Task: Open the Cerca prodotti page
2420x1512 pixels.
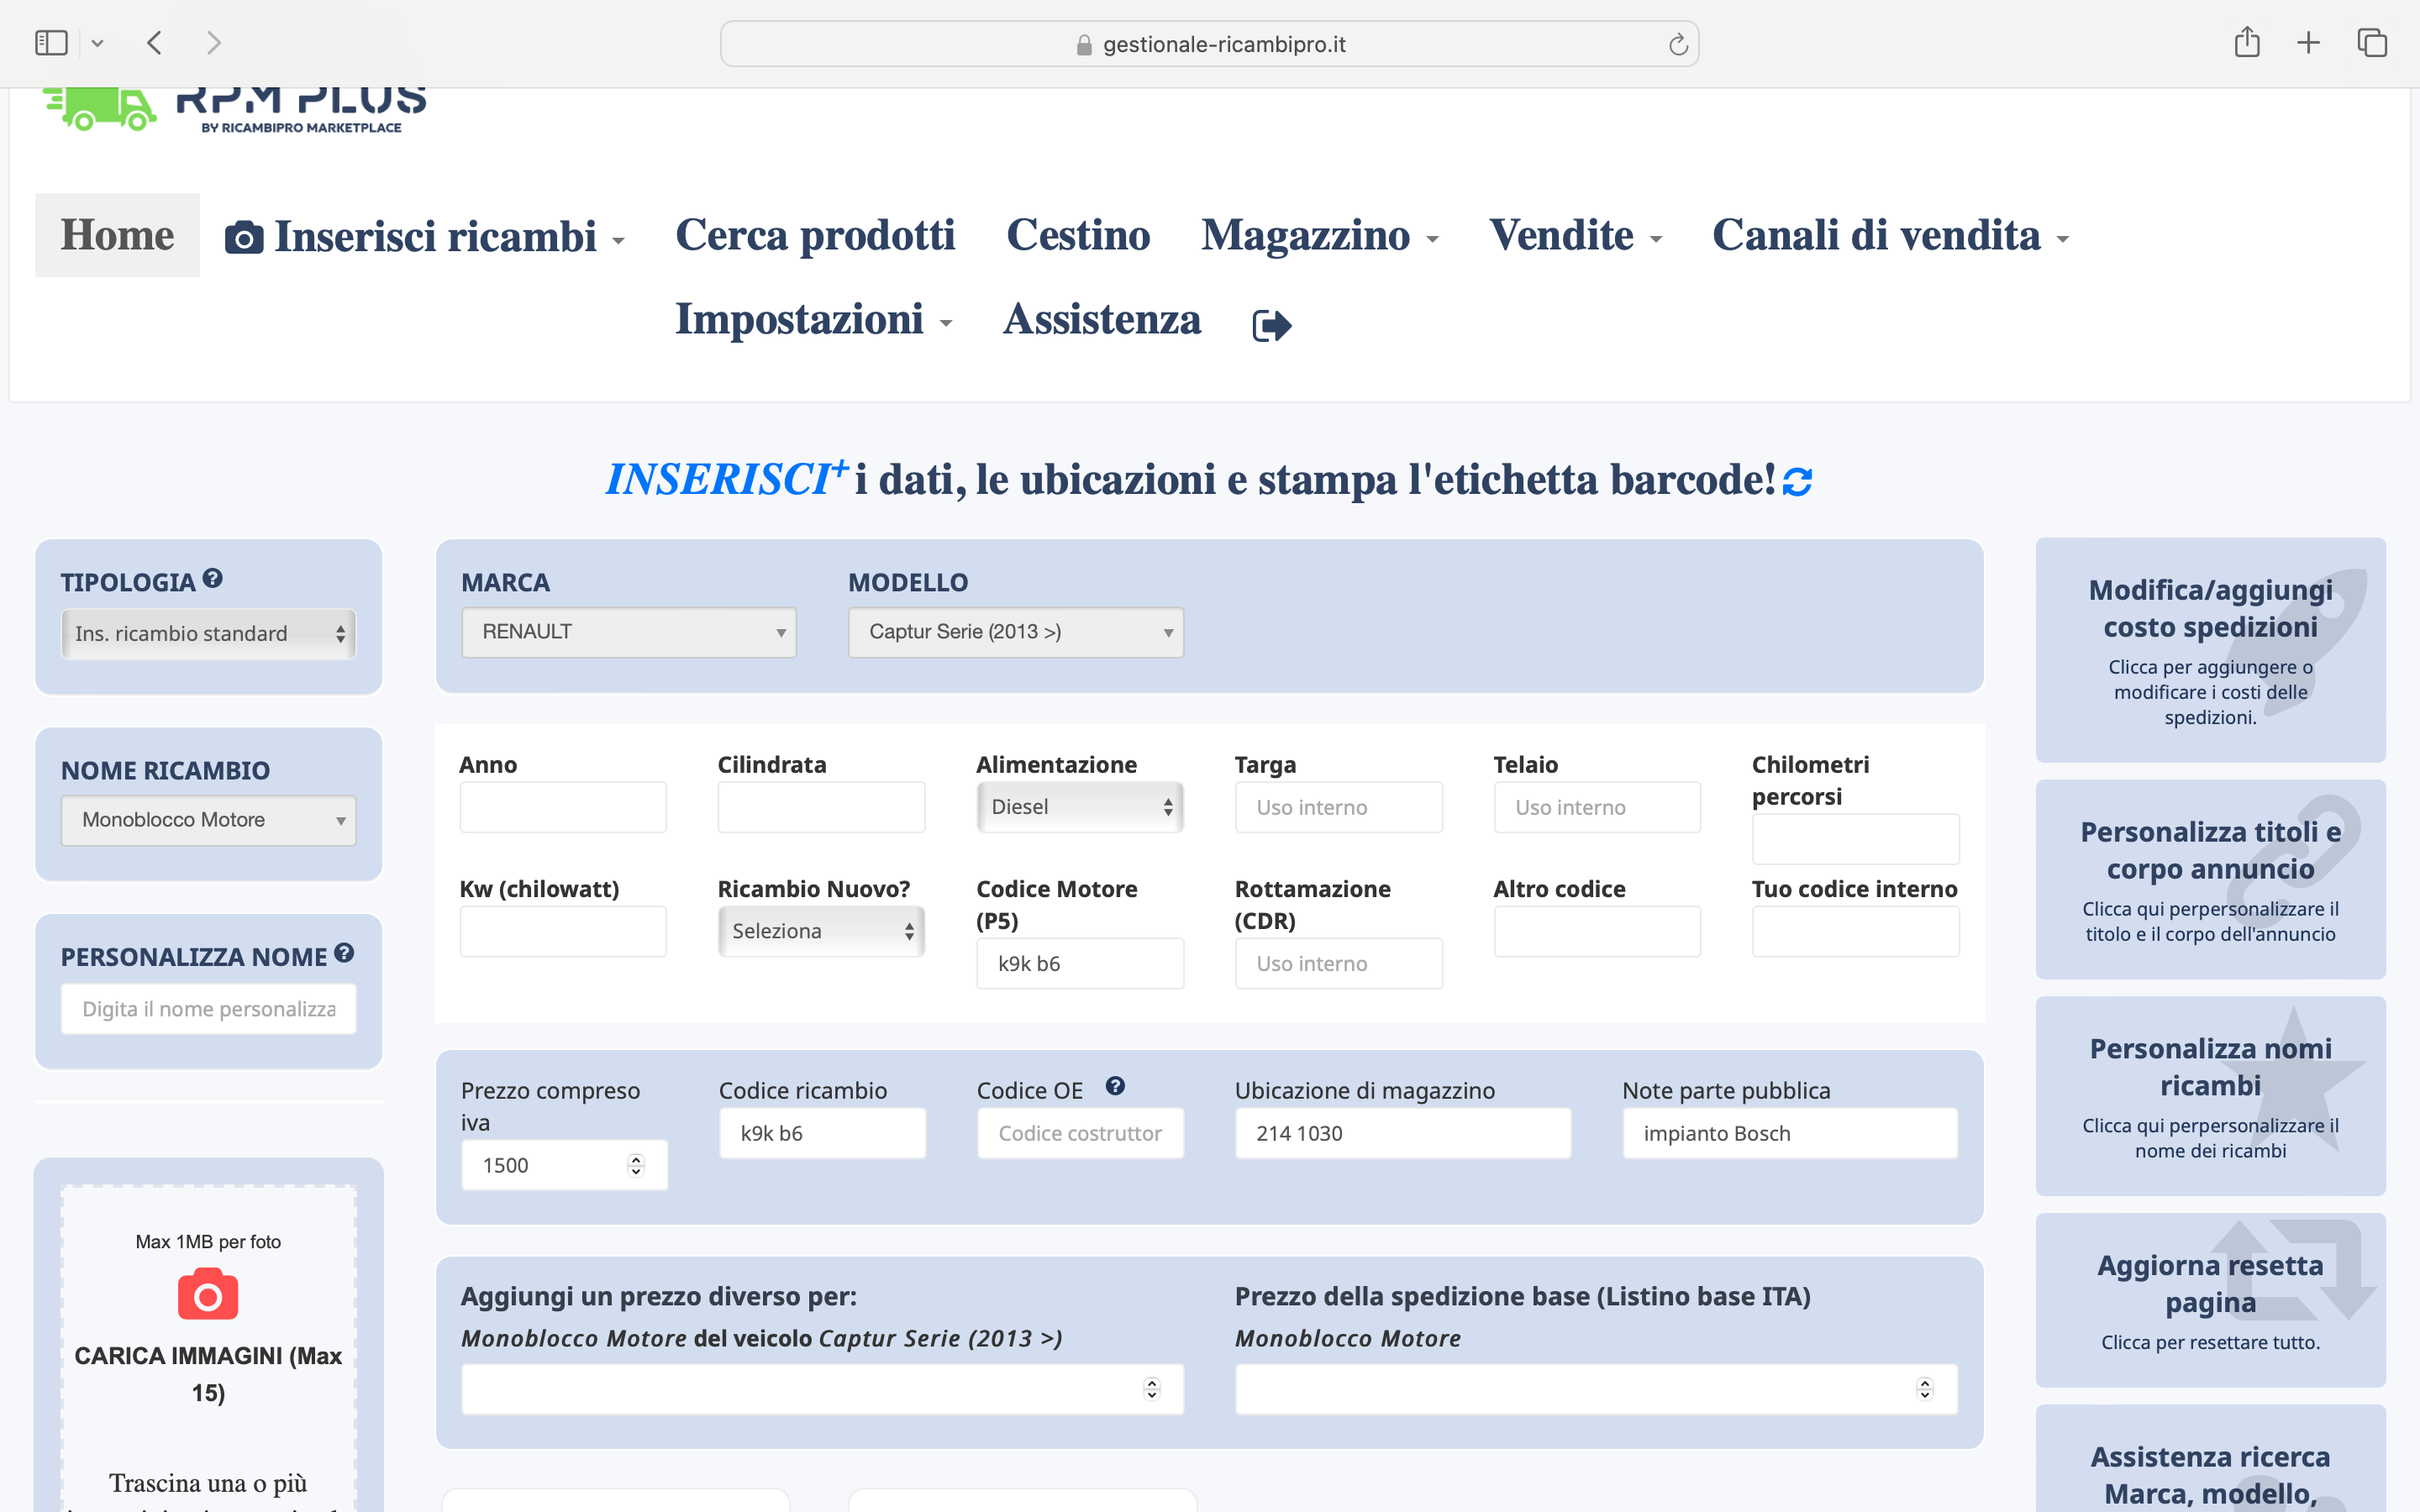Action: click(x=815, y=236)
